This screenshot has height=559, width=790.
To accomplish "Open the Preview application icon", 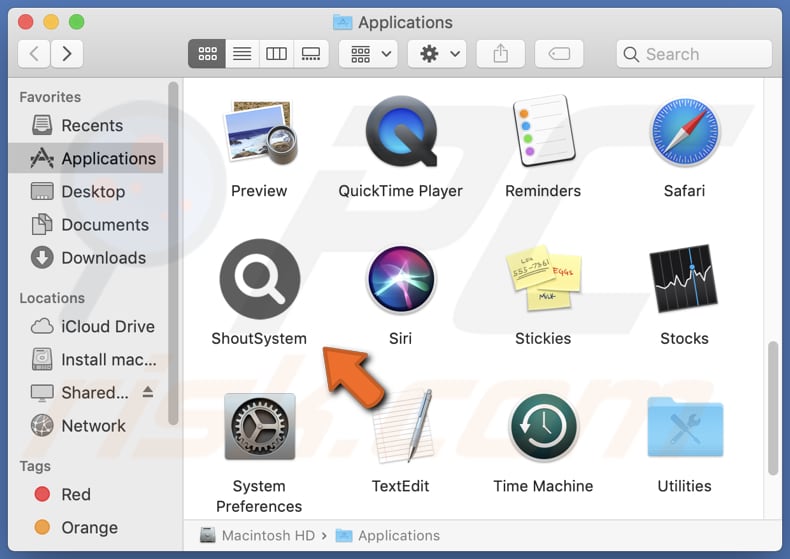I will (259, 133).
